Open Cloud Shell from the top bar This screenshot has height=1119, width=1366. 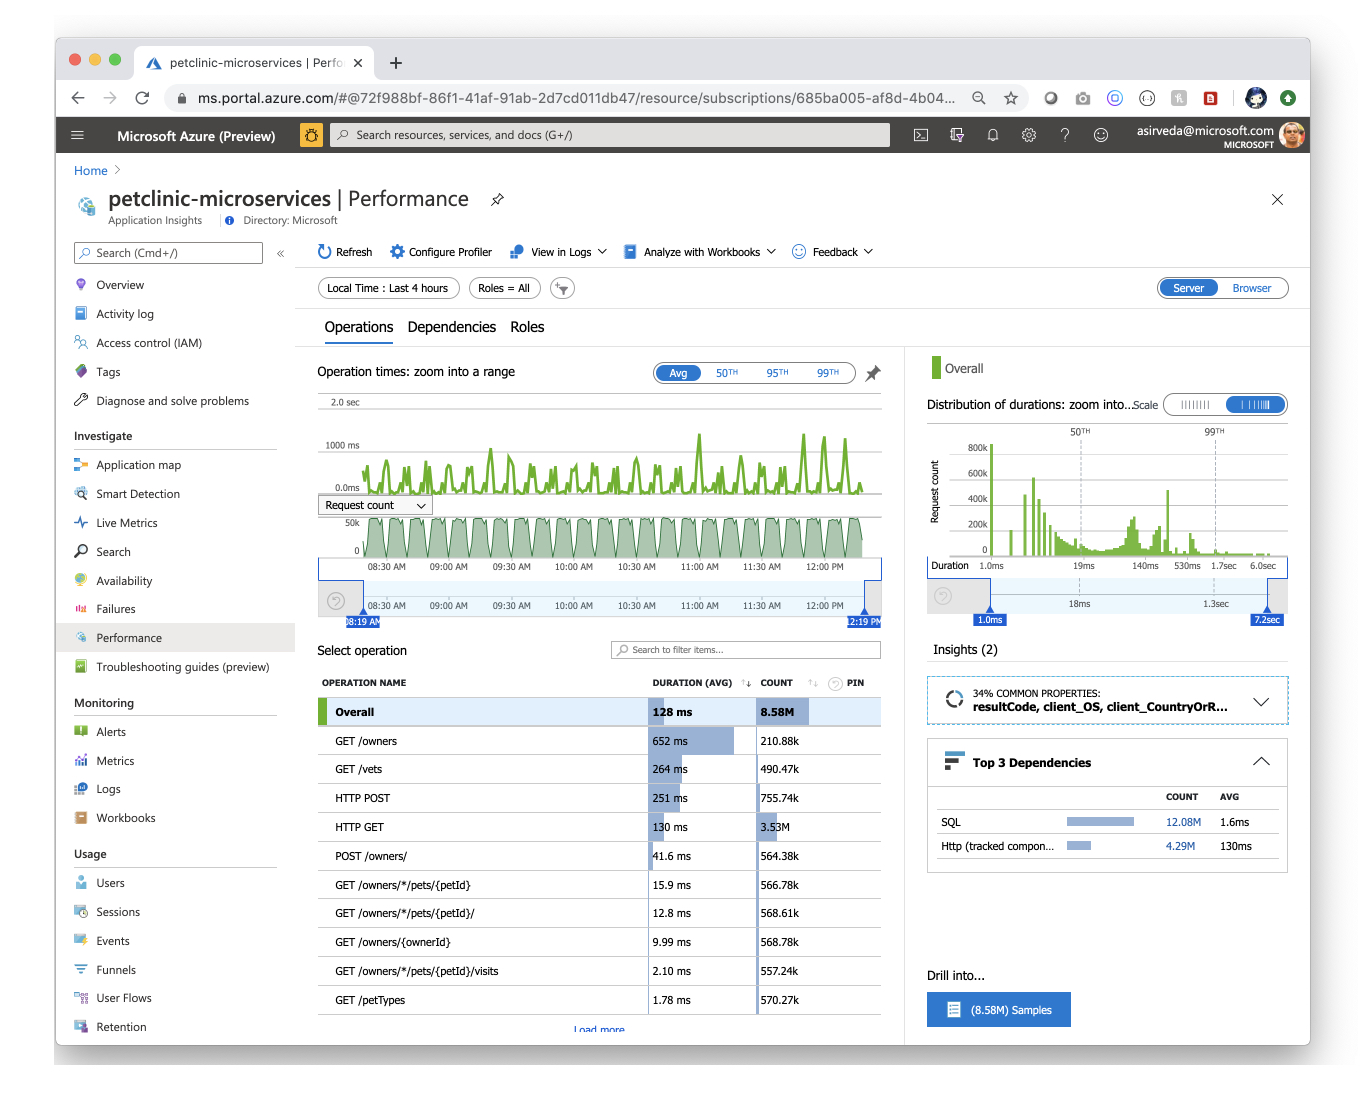click(x=921, y=135)
